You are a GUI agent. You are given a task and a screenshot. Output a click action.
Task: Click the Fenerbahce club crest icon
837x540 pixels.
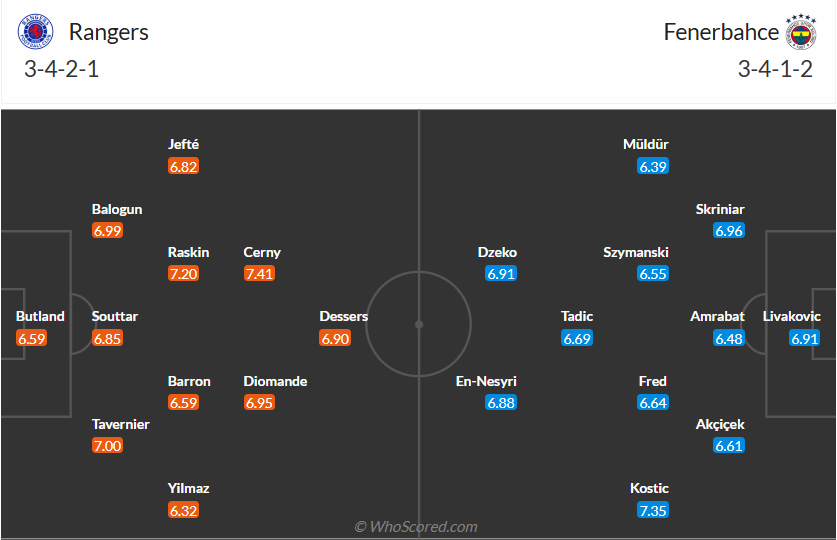tap(799, 32)
